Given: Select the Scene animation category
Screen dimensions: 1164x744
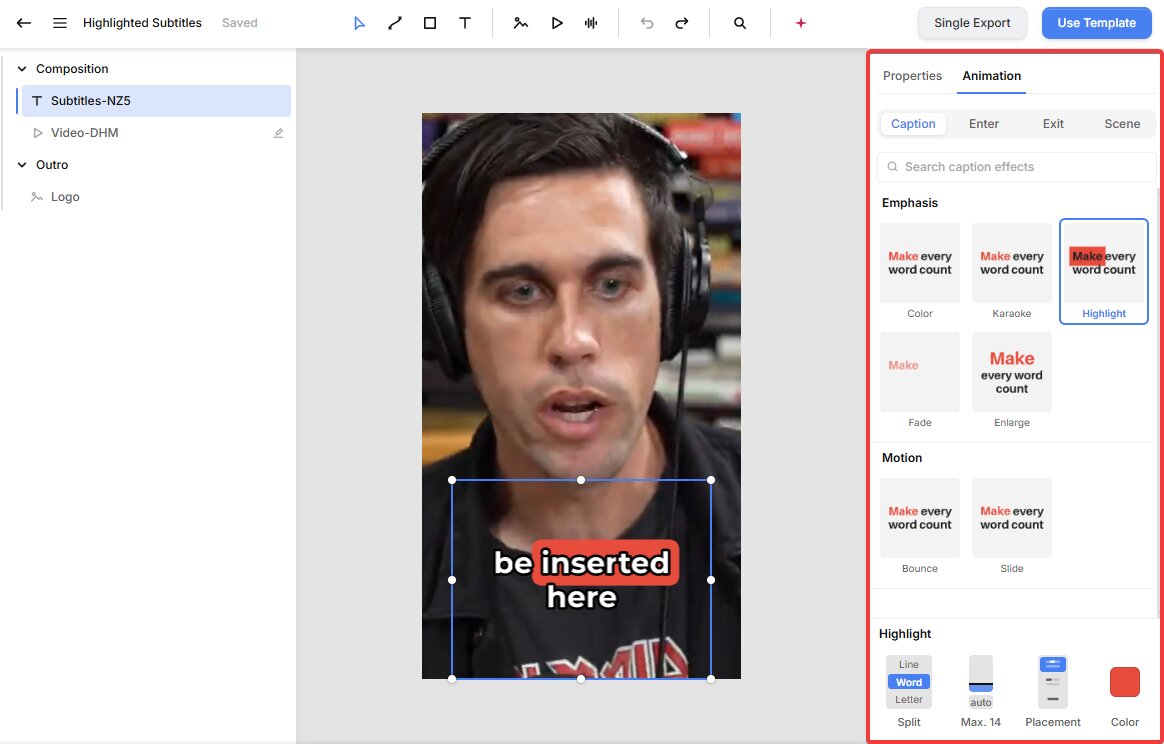Looking at the screenshot, I should (1122, 124).
